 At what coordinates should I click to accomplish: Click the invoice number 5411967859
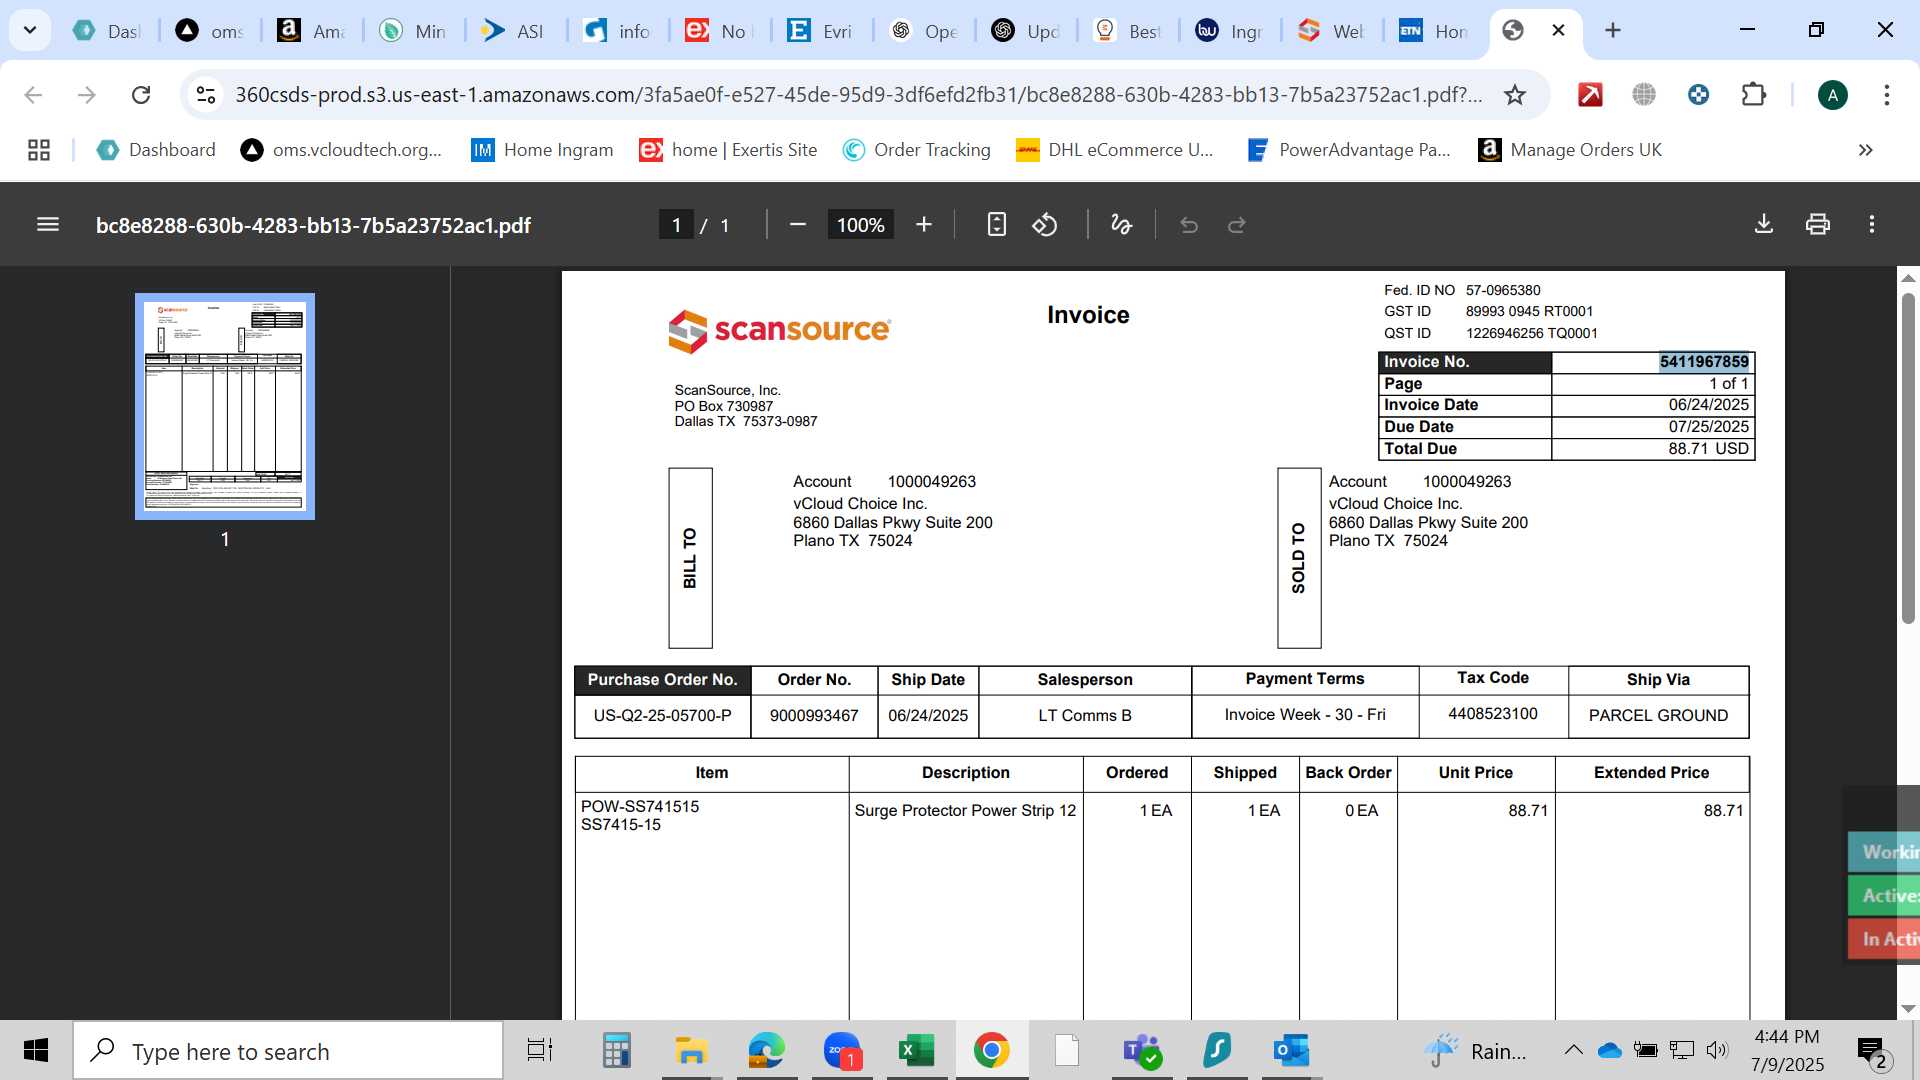point(1704,362)
